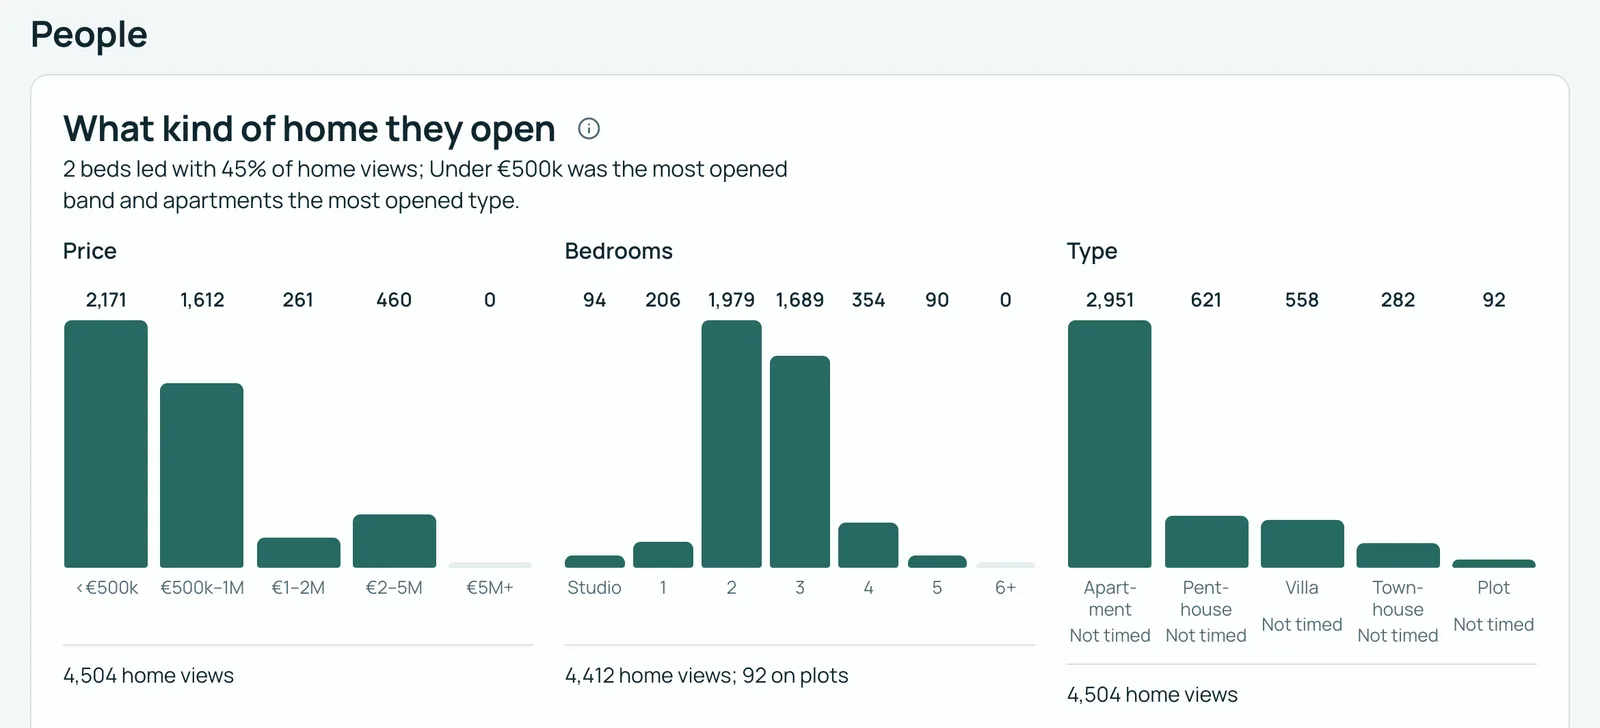Screen dimensions: 1600x728
Task: Click the €1–2M price bar
Action: (298, 553)
